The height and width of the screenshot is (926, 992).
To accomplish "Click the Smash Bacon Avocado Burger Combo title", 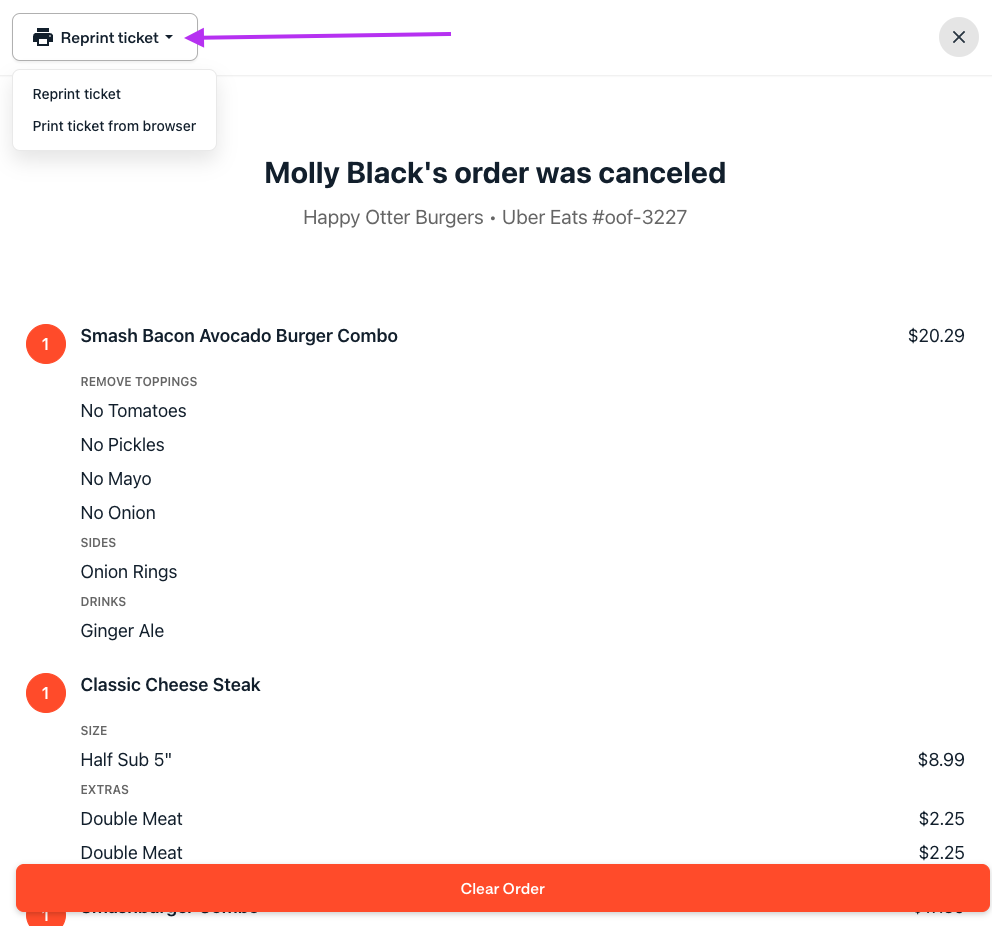I will (239, 336).
